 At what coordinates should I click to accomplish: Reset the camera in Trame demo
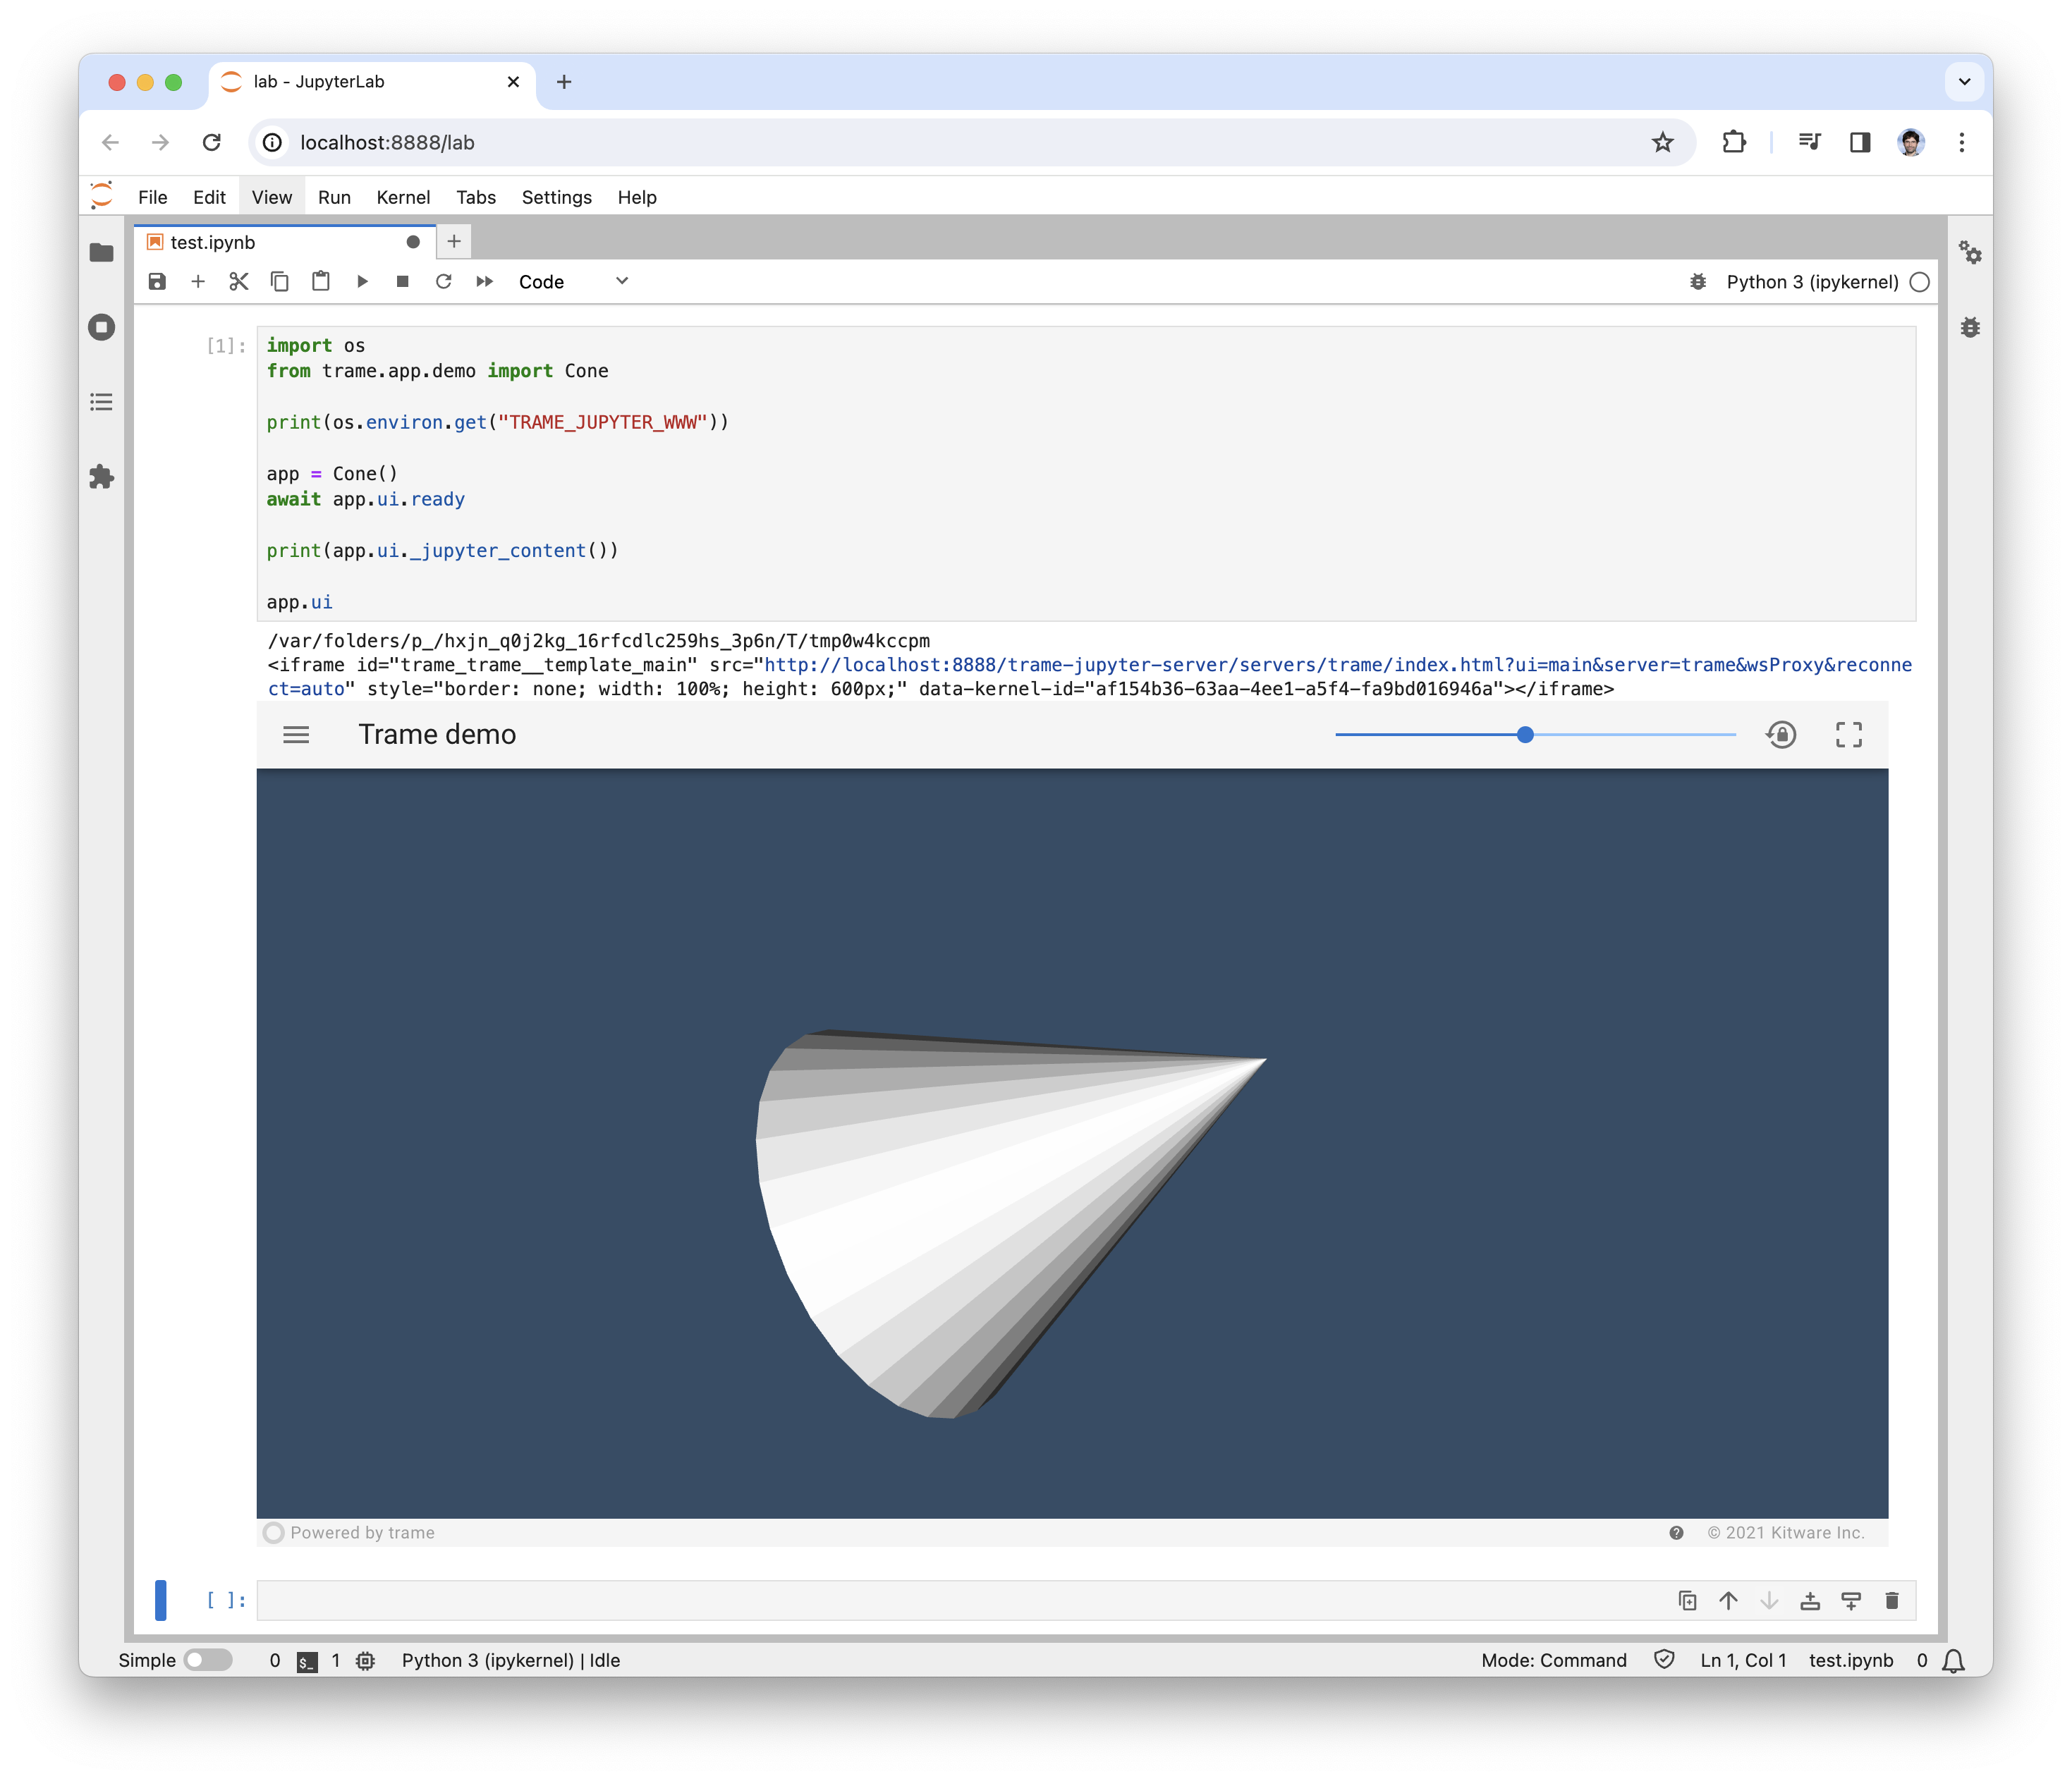(1781, 735)
